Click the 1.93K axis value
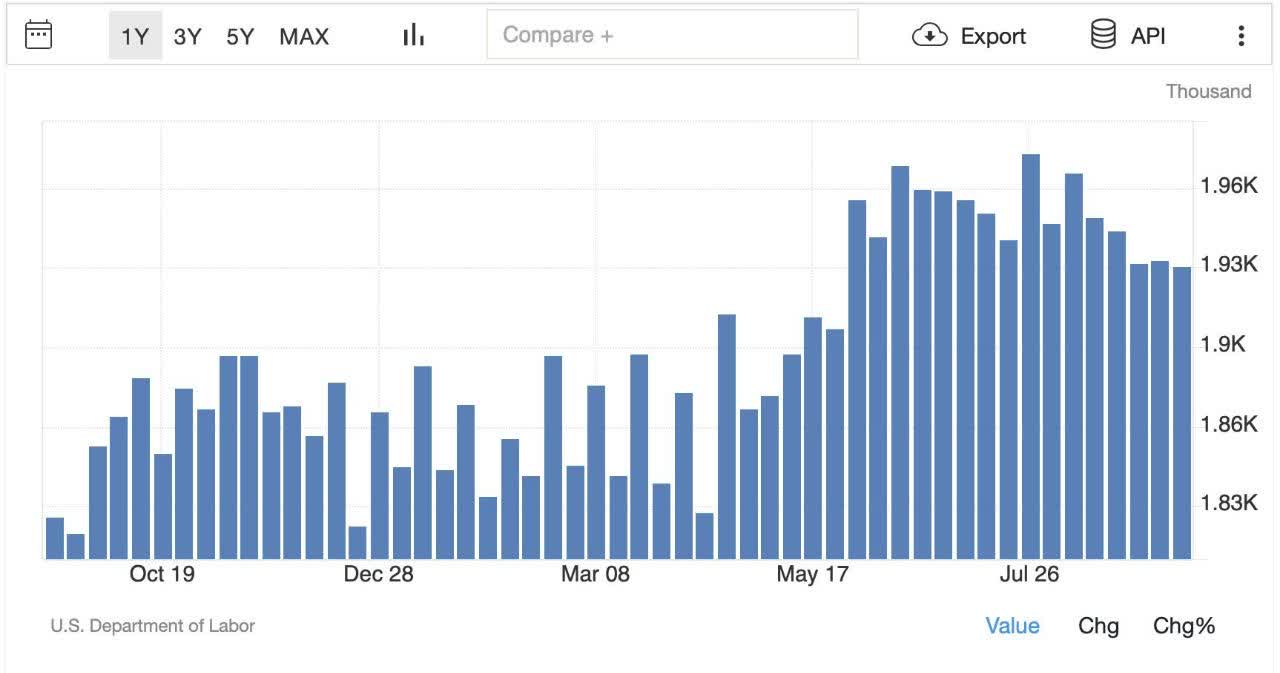 (x=1229, y=264)
